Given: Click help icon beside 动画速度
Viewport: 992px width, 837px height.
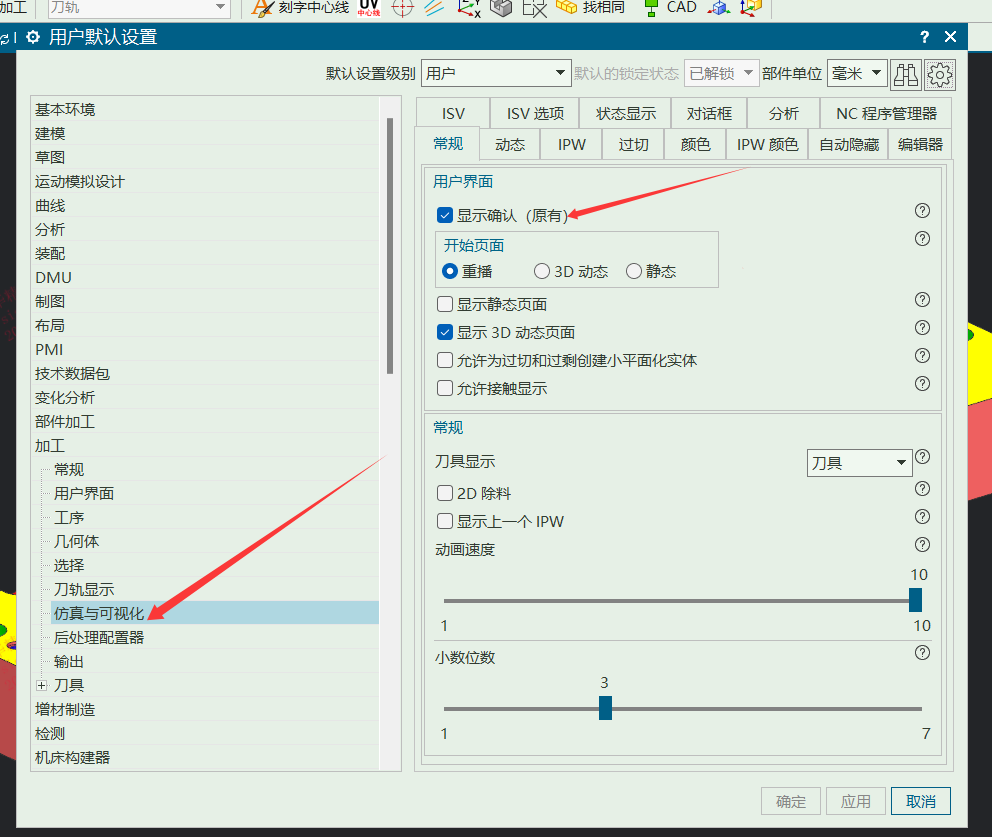Looking at the screenshot, I should click(922, 545).
